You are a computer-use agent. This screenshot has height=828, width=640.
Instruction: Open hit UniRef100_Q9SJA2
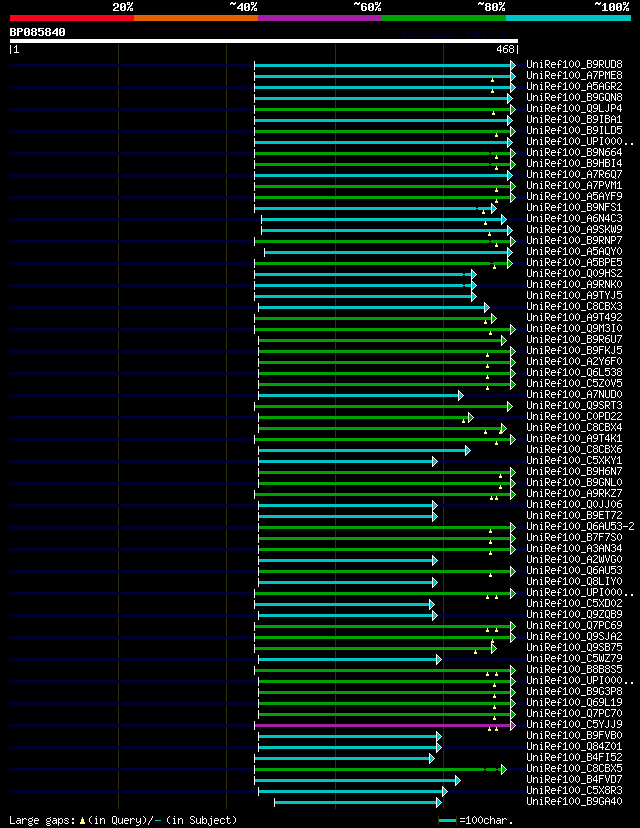tap(574, 637)
